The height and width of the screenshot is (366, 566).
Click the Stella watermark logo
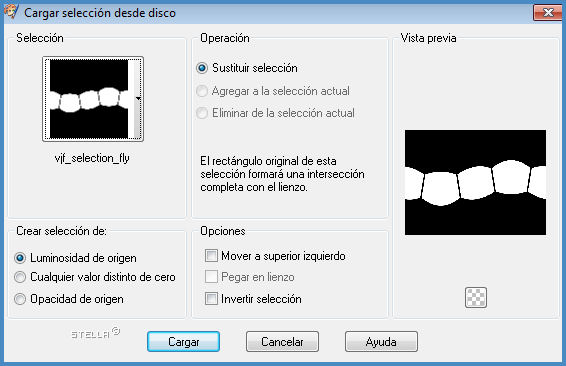tap(95, 334)
